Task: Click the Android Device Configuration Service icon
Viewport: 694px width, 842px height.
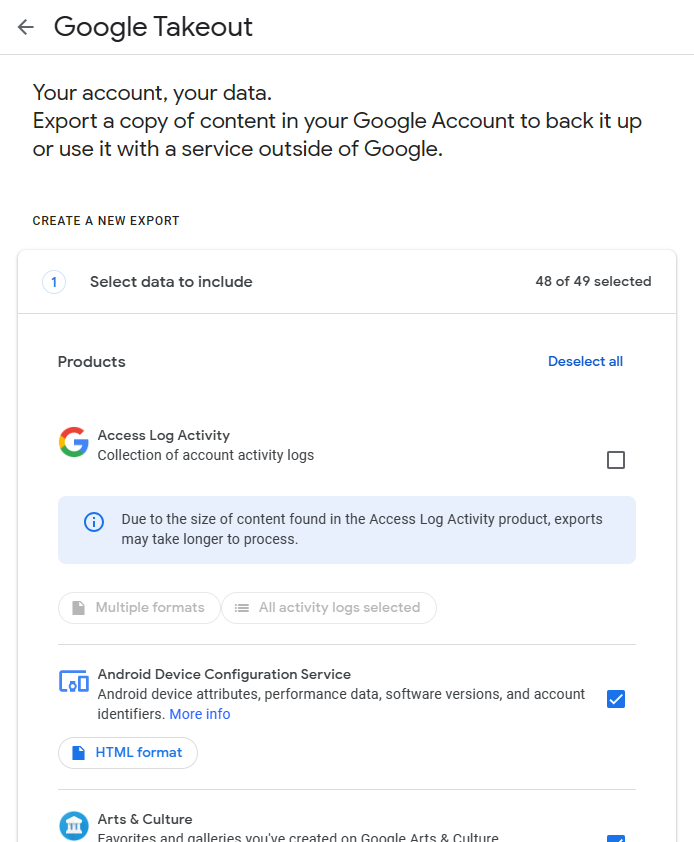Action: click(x=74, y=682)
